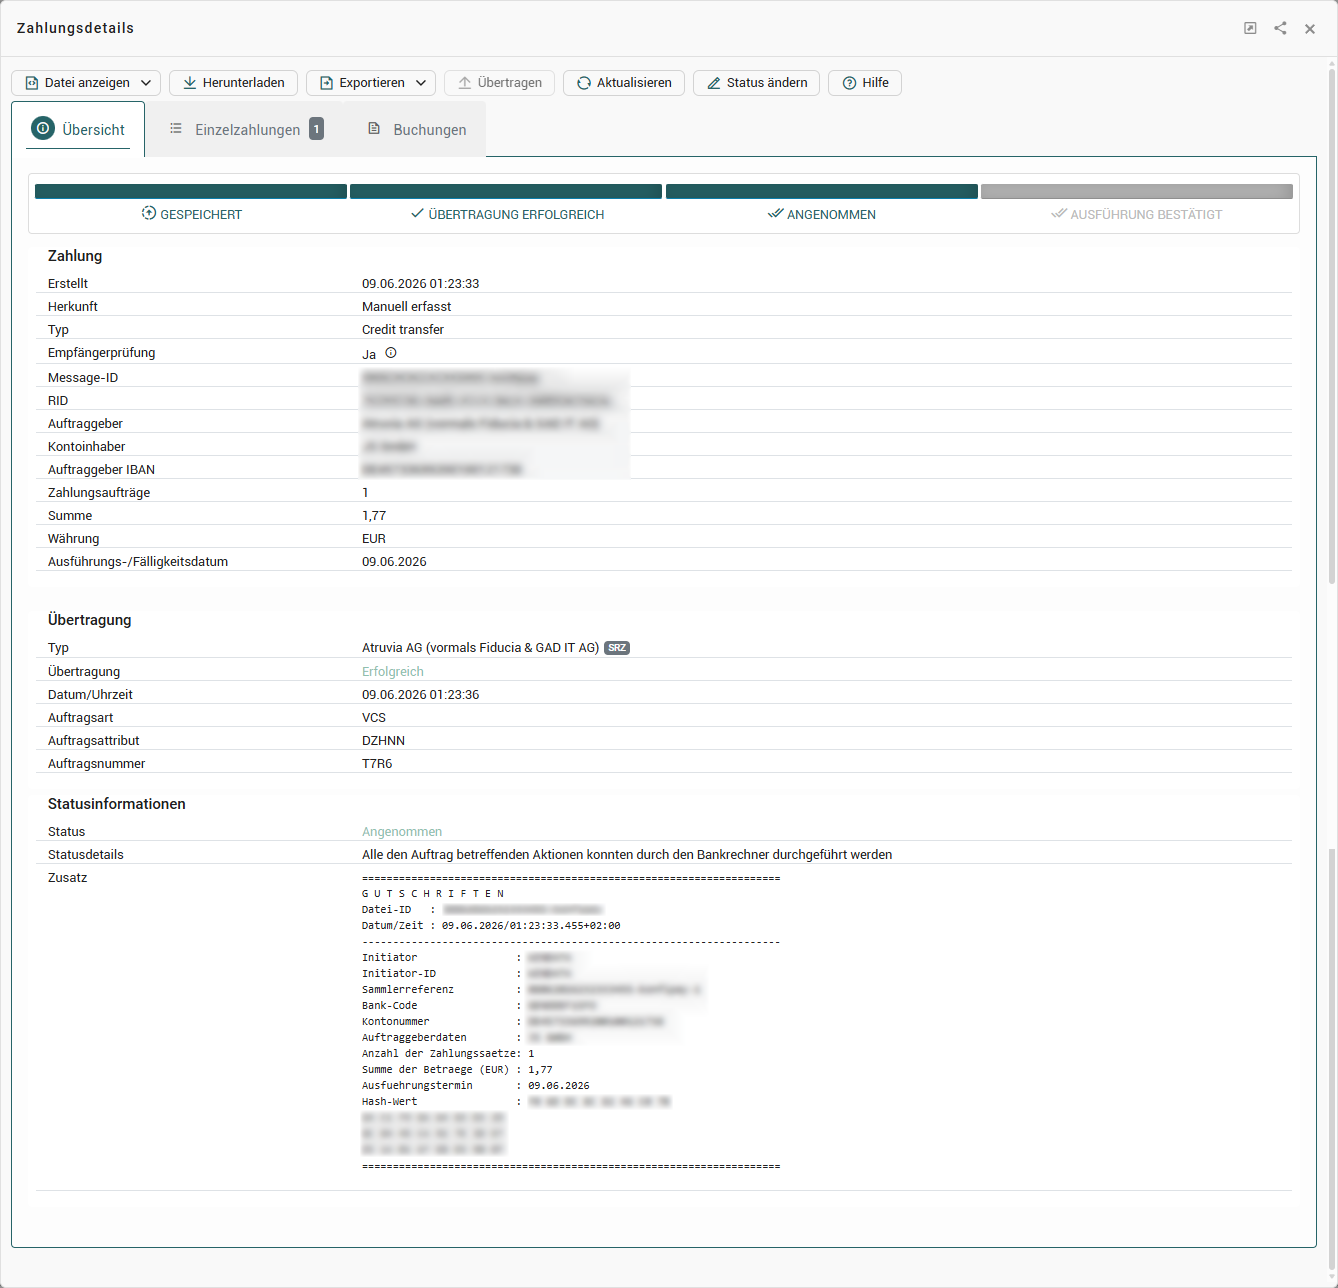This screenshot has height=1288, width=1338.
Task: Click Auftragsnummer value T7R6
Action: 377,764
